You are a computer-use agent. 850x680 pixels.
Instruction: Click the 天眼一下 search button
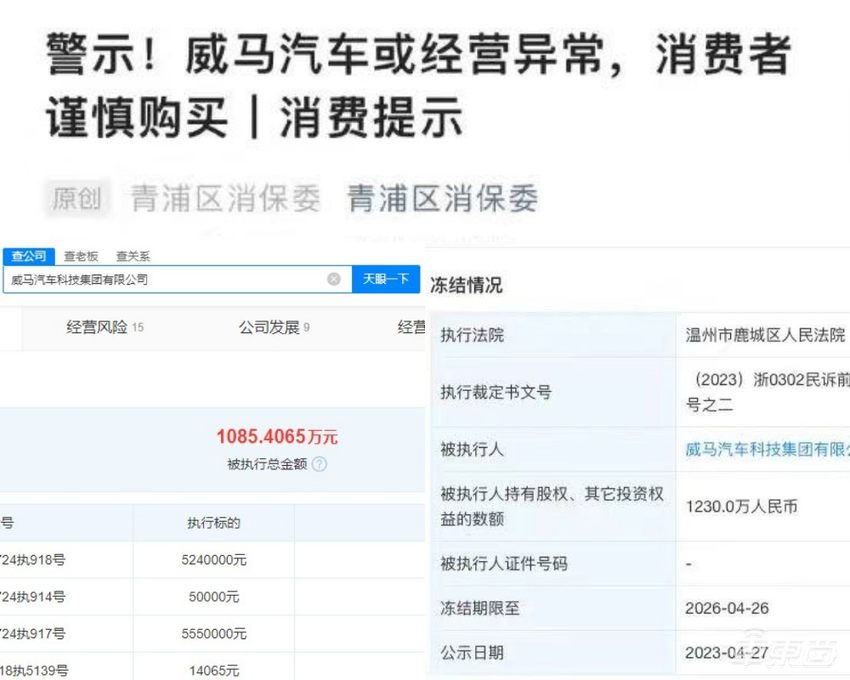(386, 279)
